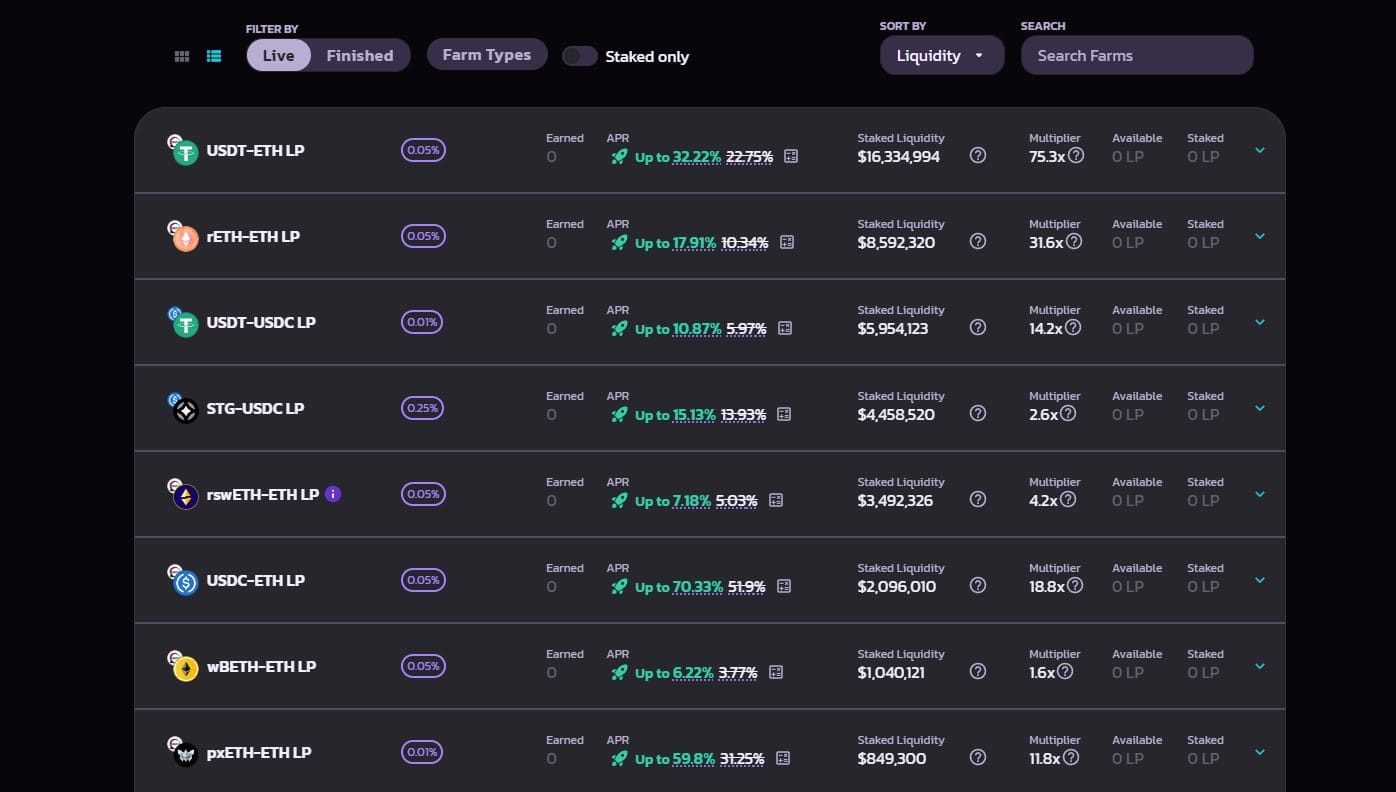This screenshot has width=1396, height=792.
Task: Open the Multiplier help icon for USDC–ETH LP
Action: [1075, 585]
